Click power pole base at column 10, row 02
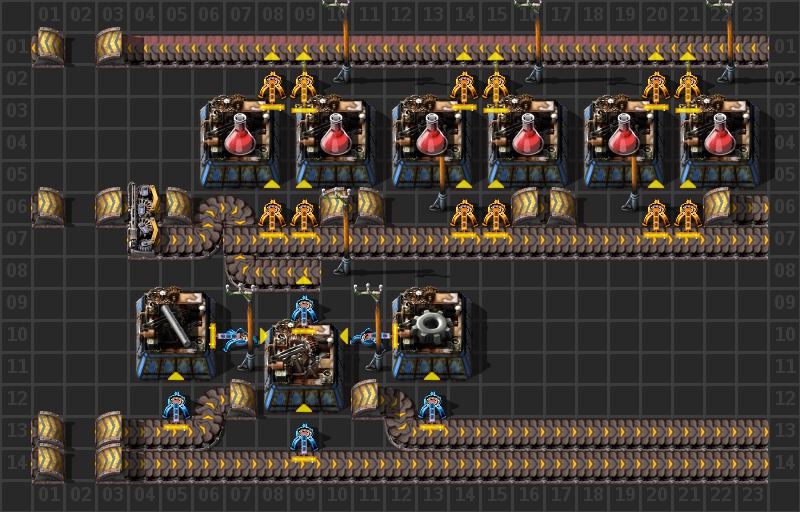 pyautogui.click(x=343, y=74)
